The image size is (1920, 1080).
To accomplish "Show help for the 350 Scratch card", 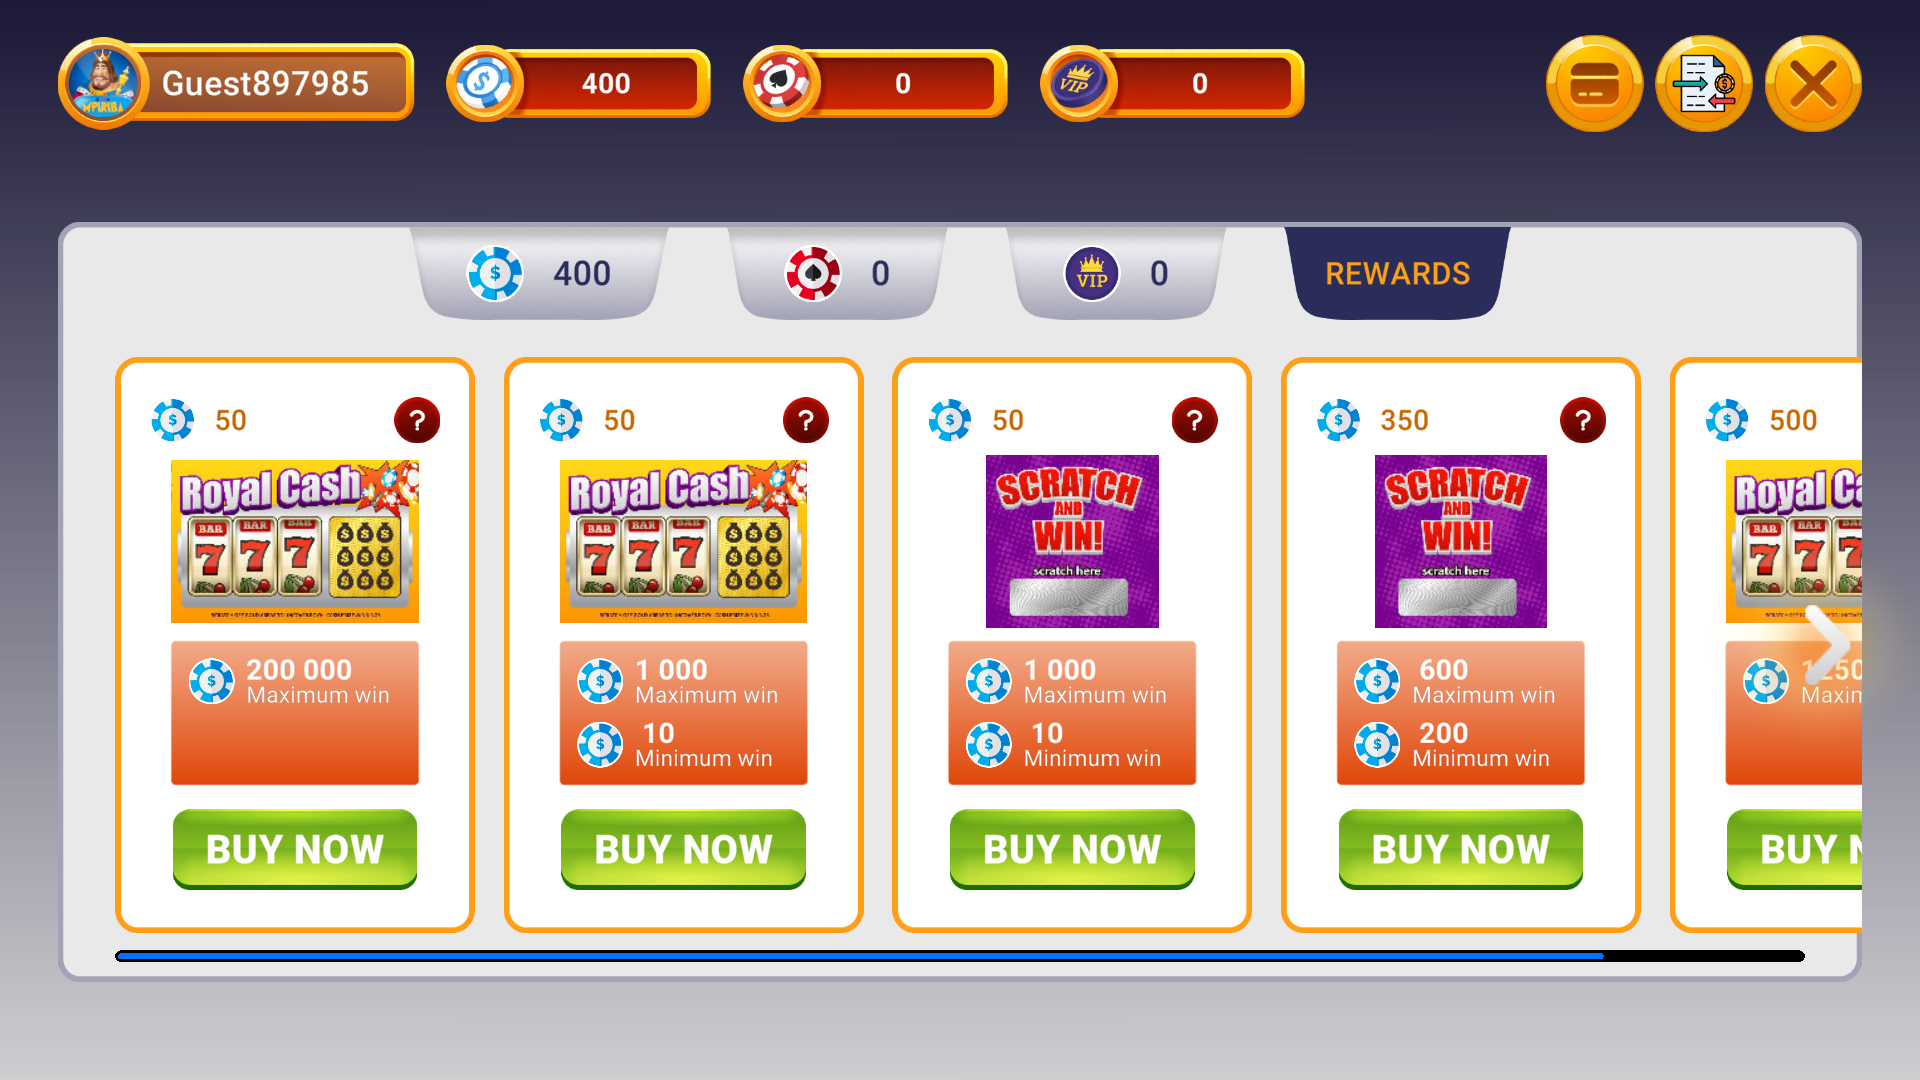I will 1583,421.
